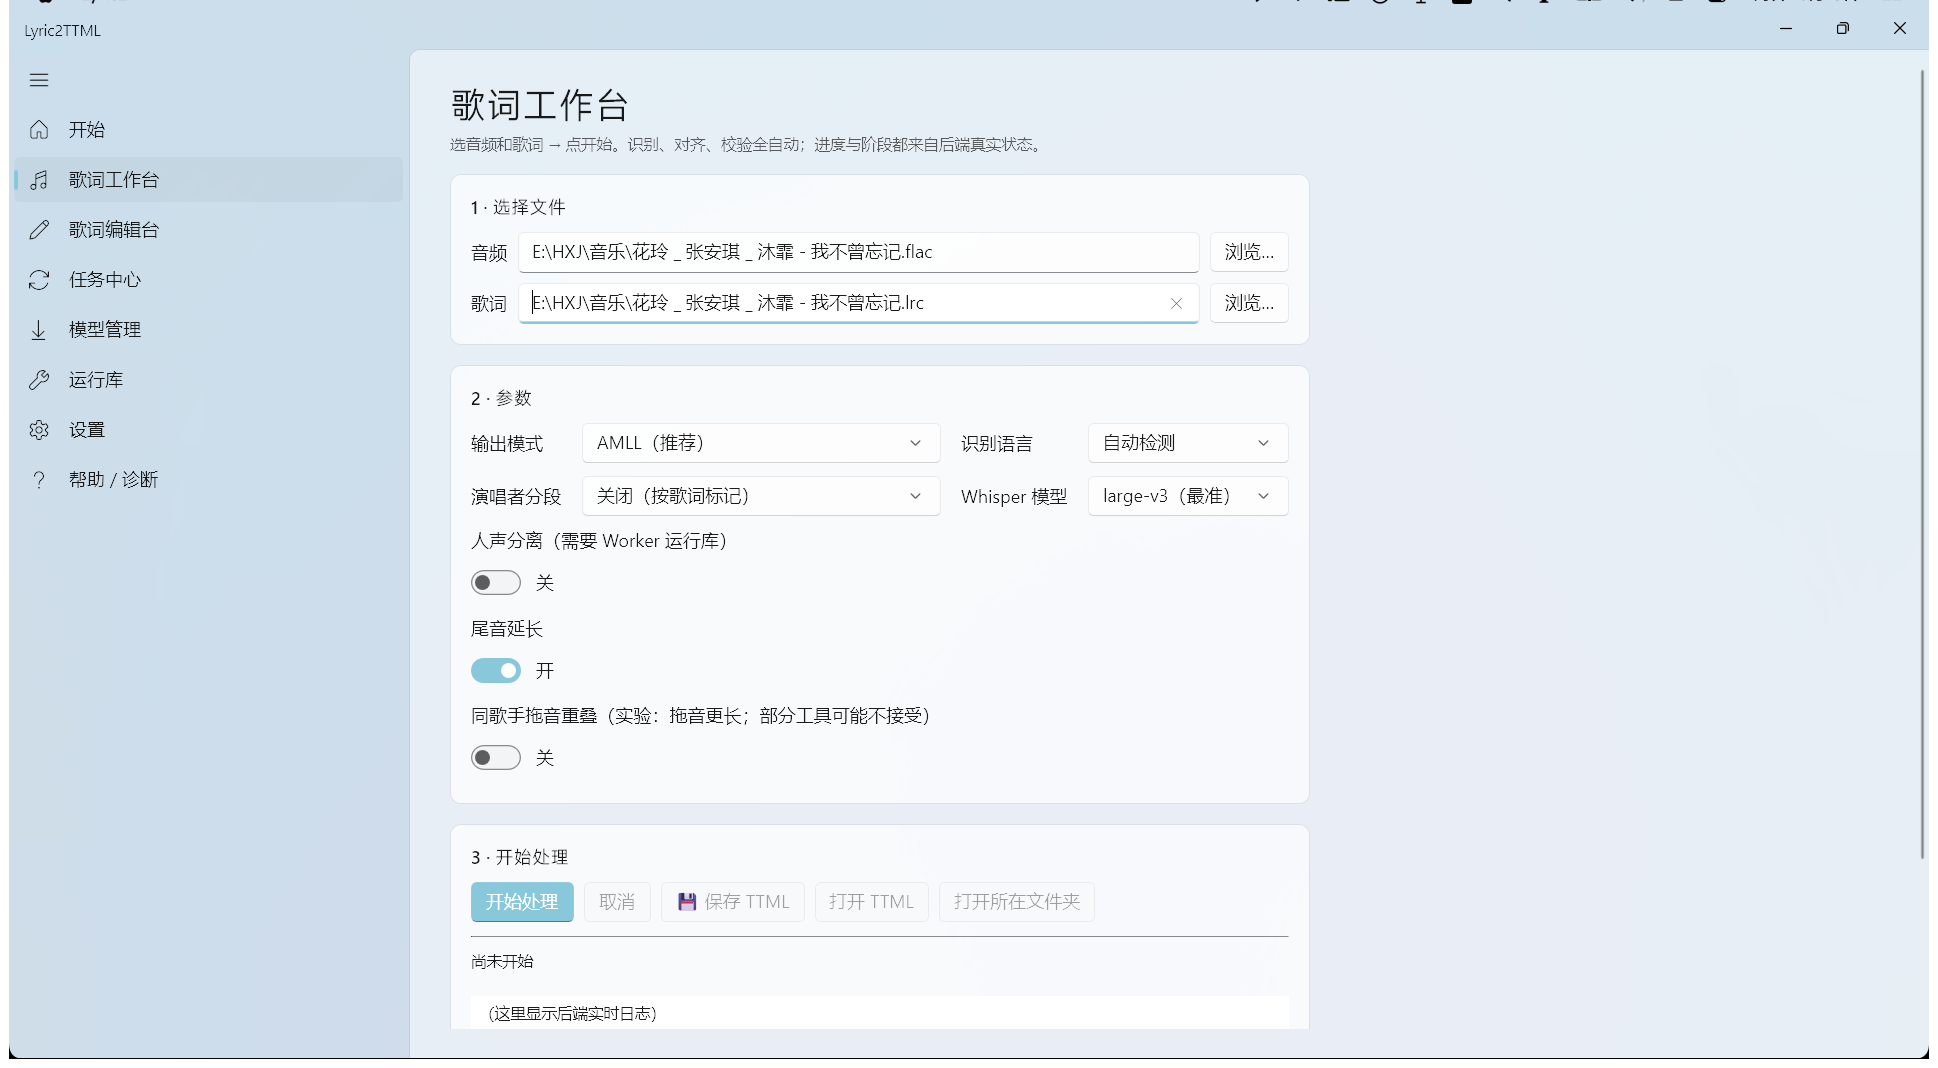This screenshot has height=1068, width=1938.
Task: Browse for a lyrics file
Action: [1249, 303]
